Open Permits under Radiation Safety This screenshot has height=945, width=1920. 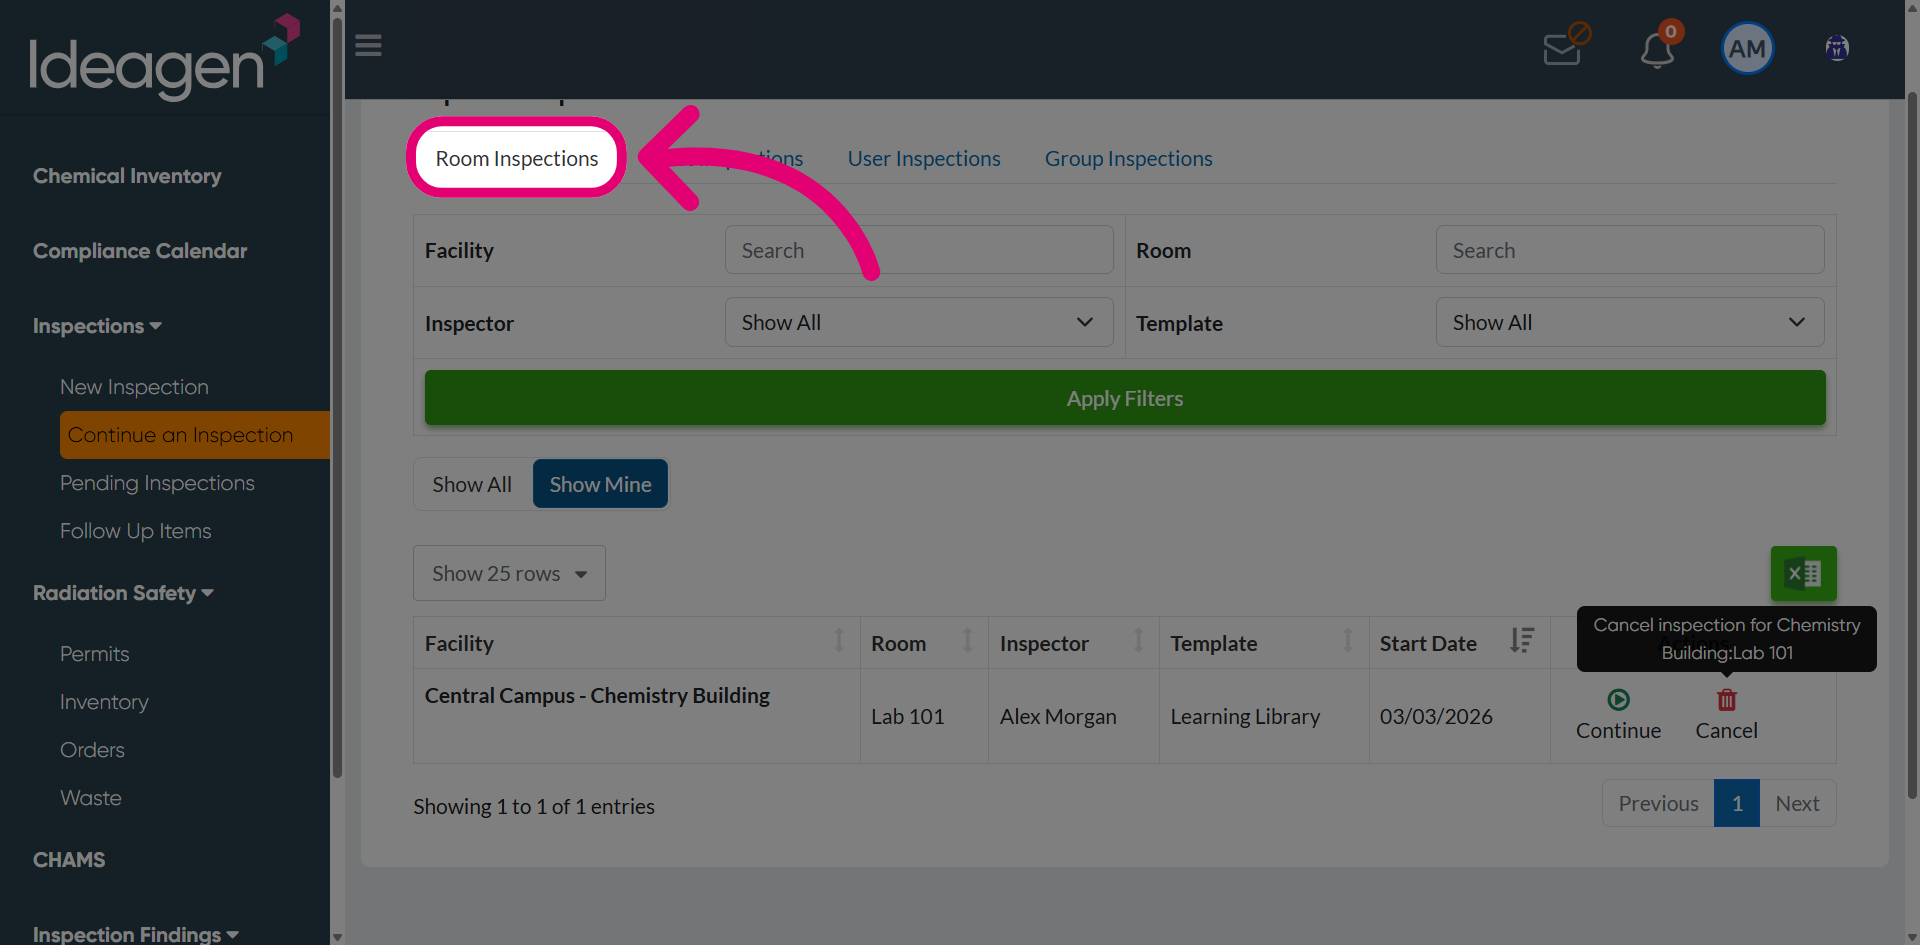coord(94,654)
